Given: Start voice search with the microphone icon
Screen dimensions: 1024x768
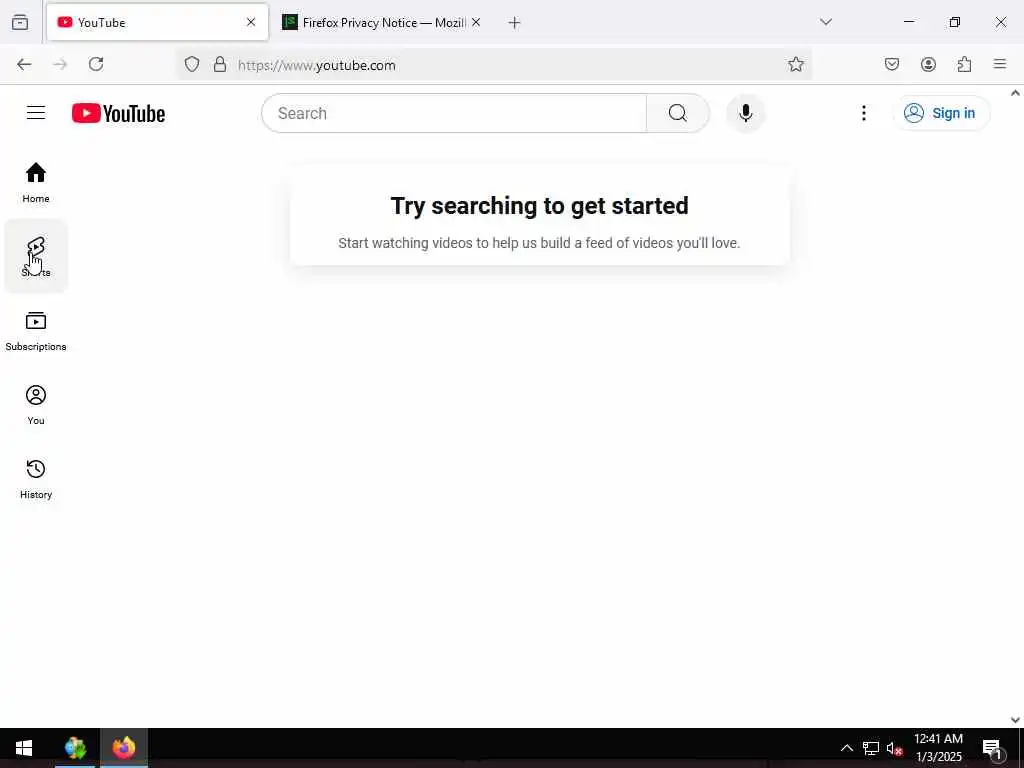Looking at the screenshot, I should [745, 113].
